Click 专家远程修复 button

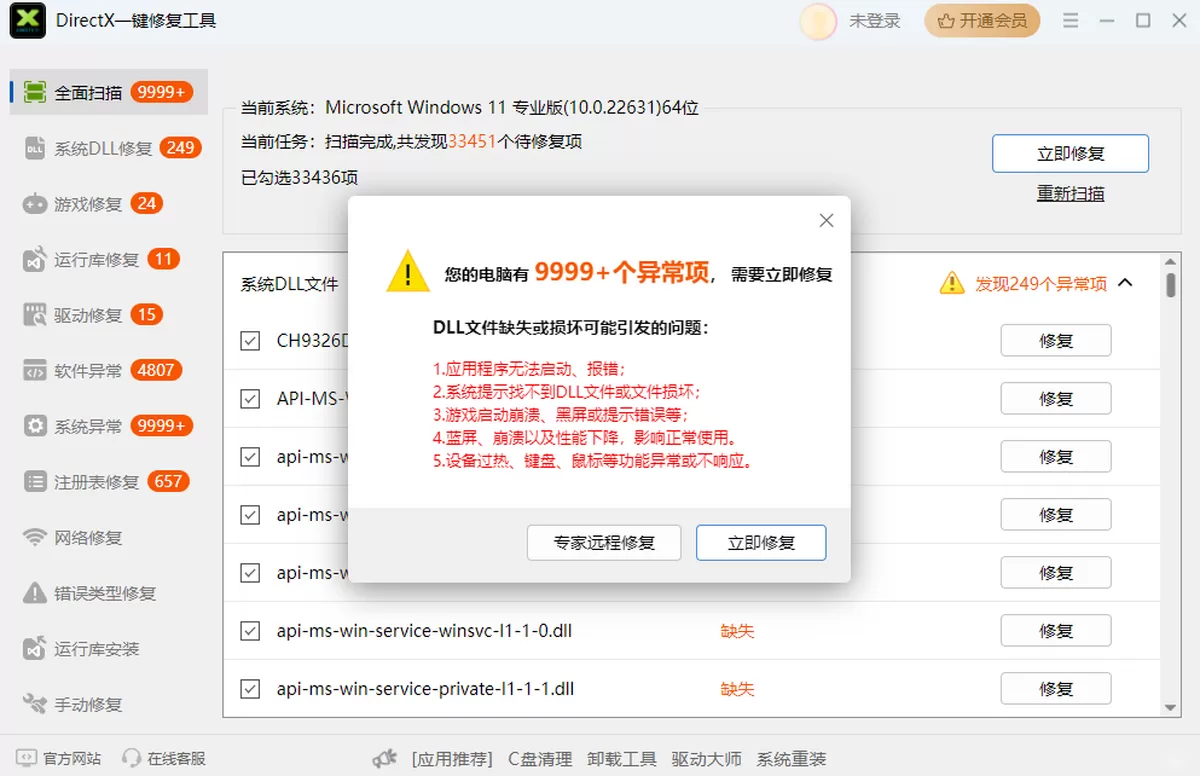[604, 542]
